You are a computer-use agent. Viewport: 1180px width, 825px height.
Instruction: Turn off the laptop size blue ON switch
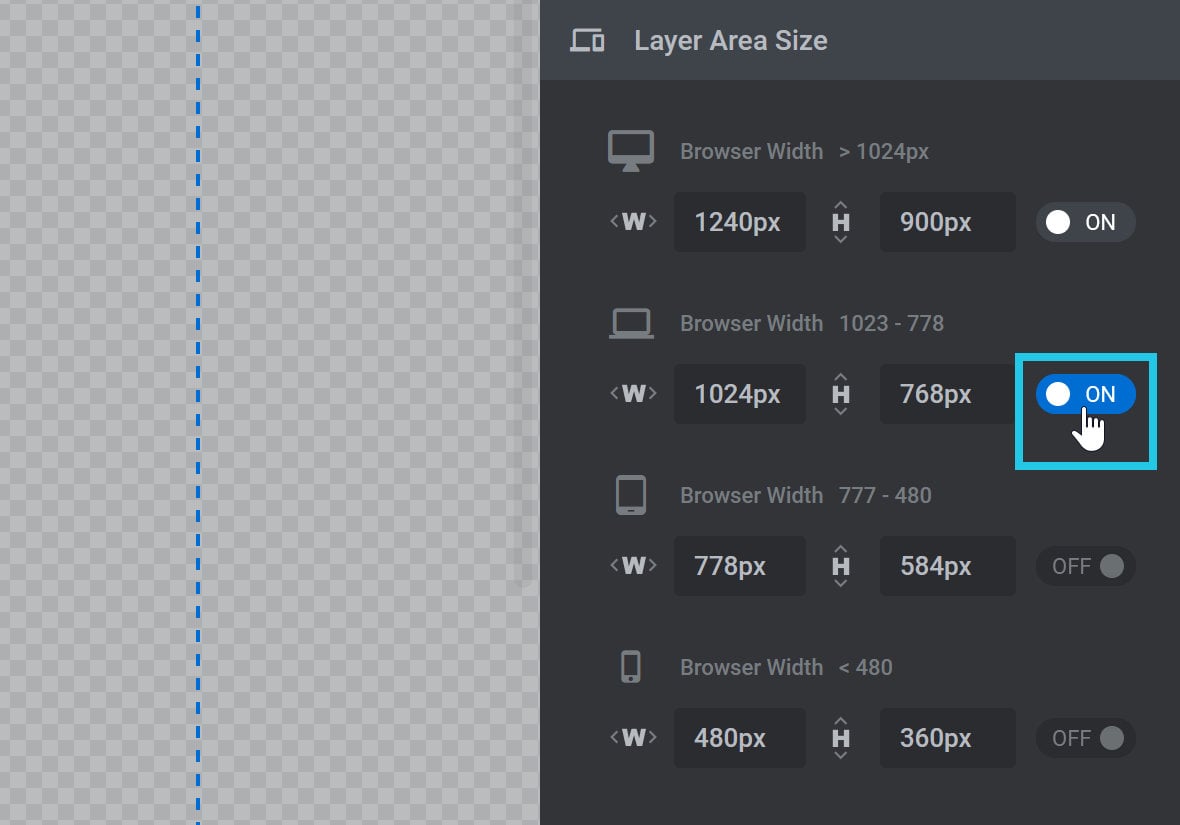(x=1085, y=394)
